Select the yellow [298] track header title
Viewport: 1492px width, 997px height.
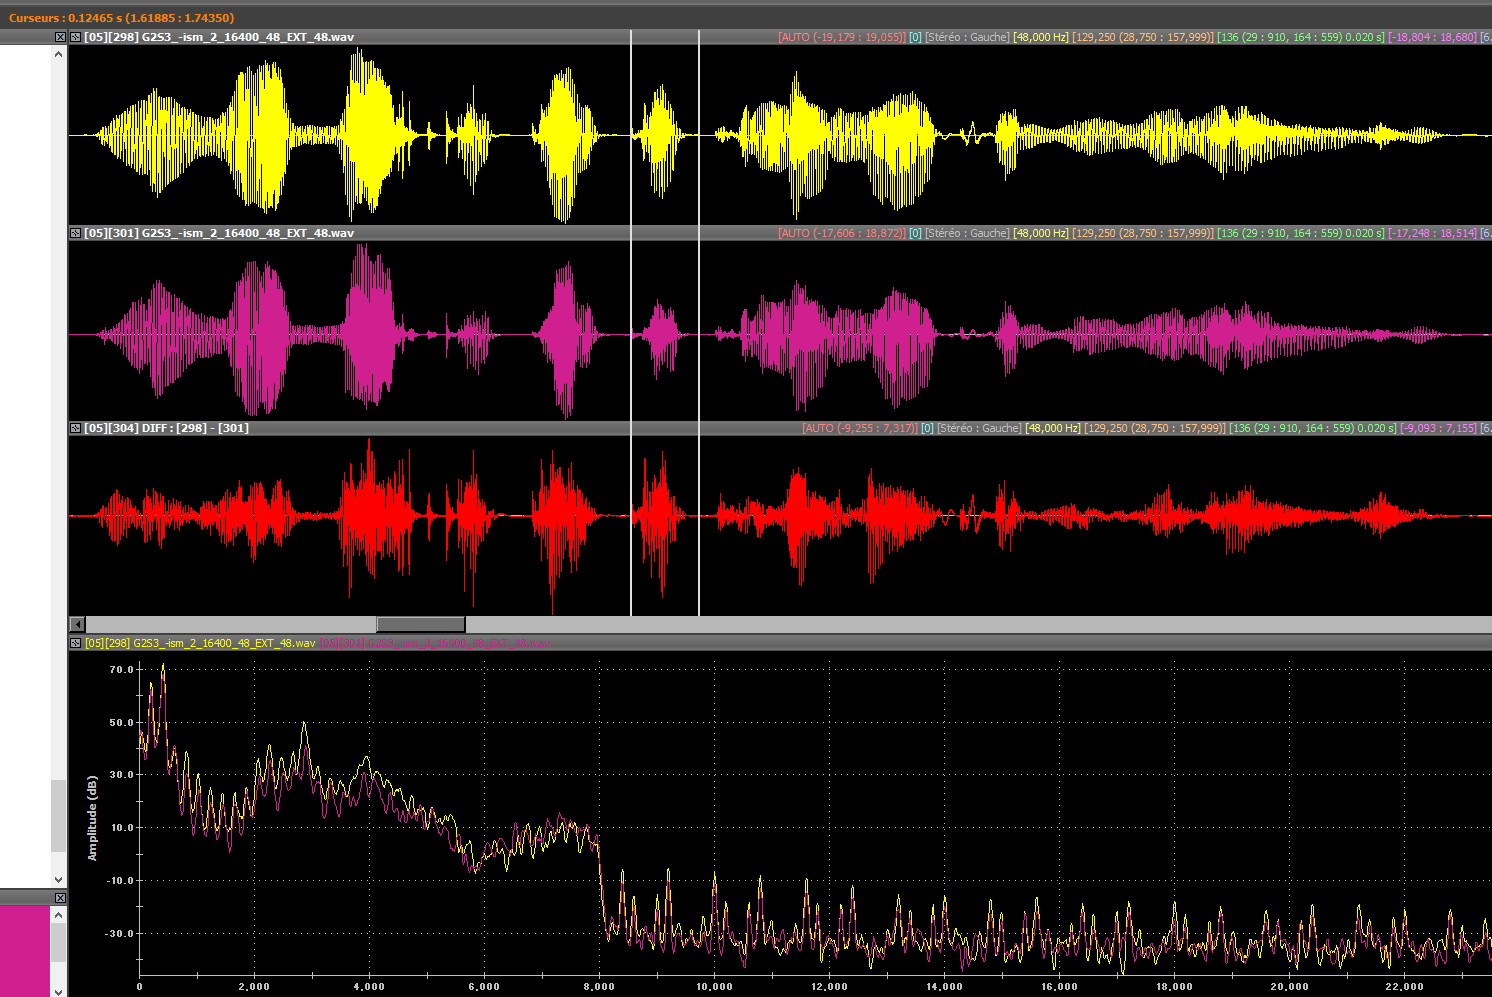(x=218, y=37)
